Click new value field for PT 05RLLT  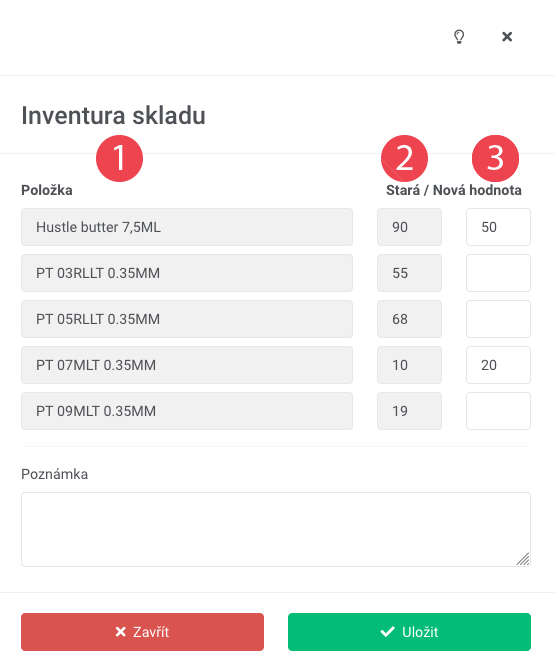498,319
